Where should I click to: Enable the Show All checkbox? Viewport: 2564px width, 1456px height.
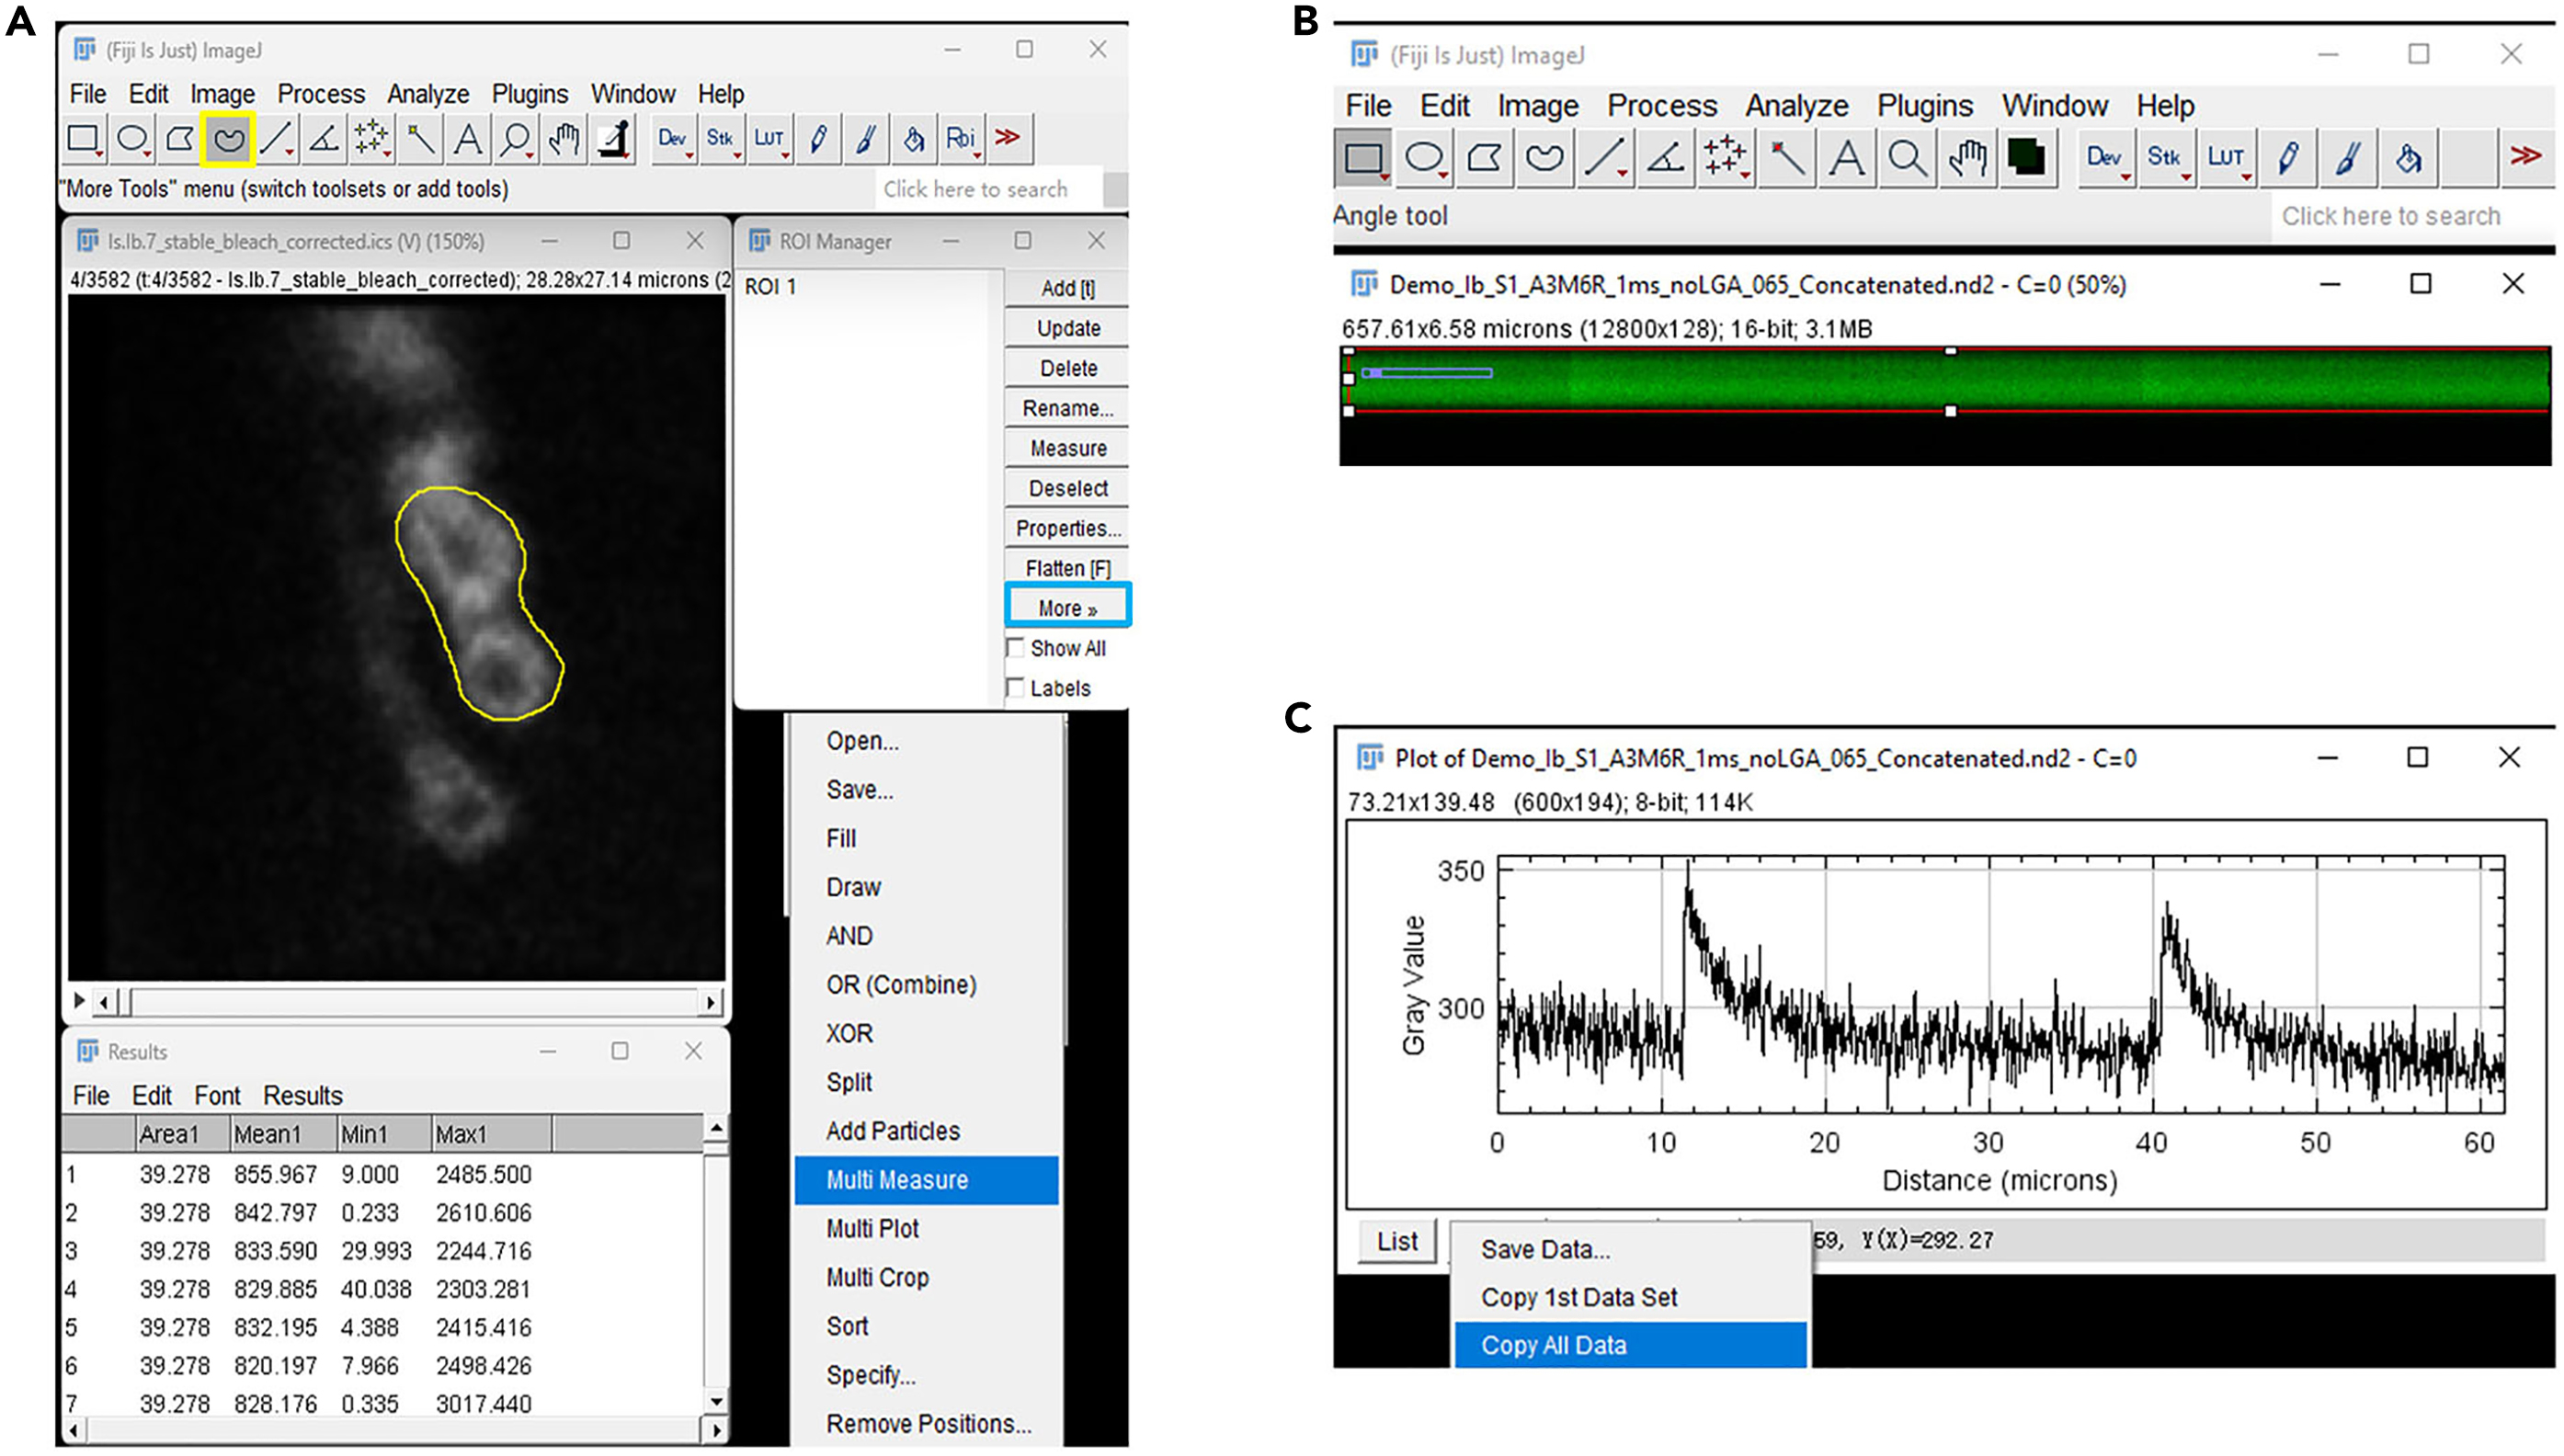coord(1016,648)
